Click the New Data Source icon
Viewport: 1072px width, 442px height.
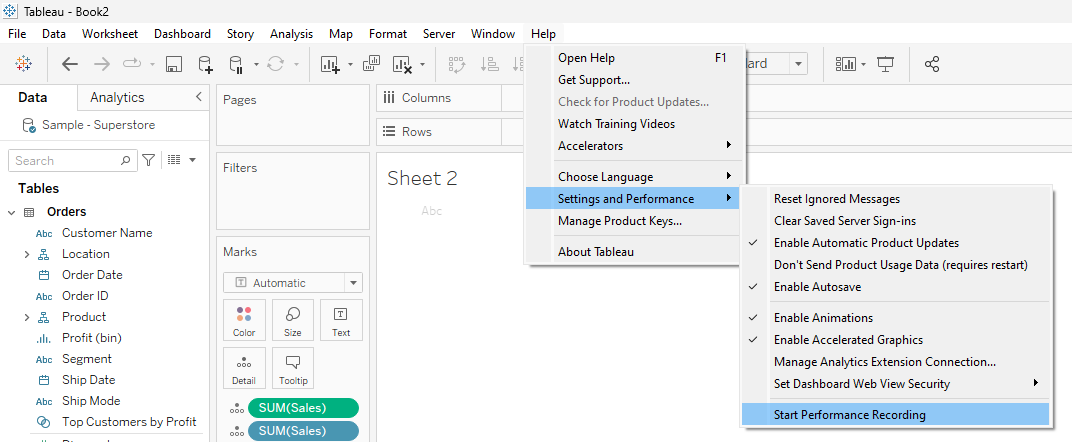point(205,64)
